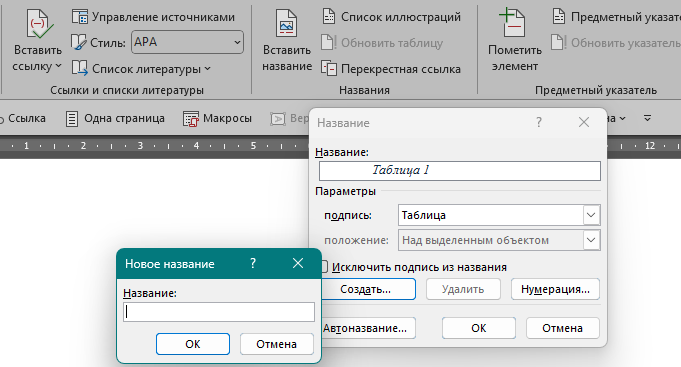Viewport: 681px width, 367px height.
Task: Click the Ссылка quick access item
Action: point(23,118)
